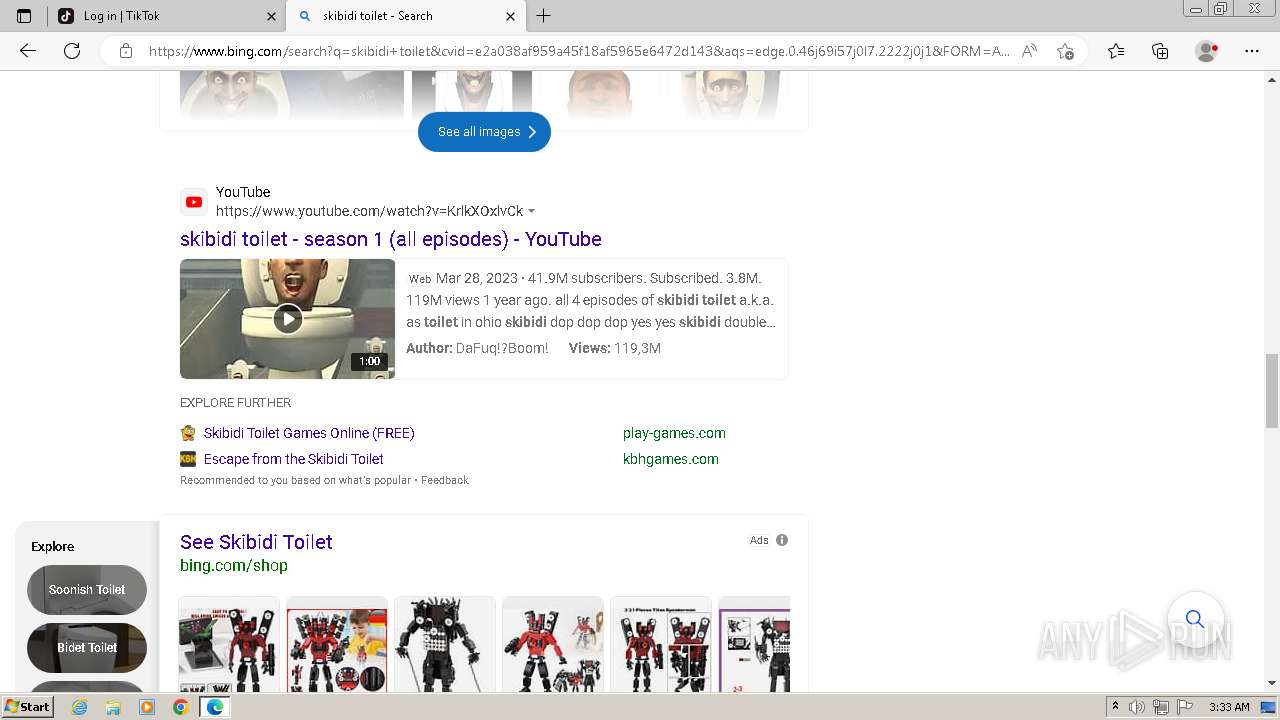The image size is (1280, 720).
Task: Click the 3:33 AM system clock
Action: point(1229,707)
